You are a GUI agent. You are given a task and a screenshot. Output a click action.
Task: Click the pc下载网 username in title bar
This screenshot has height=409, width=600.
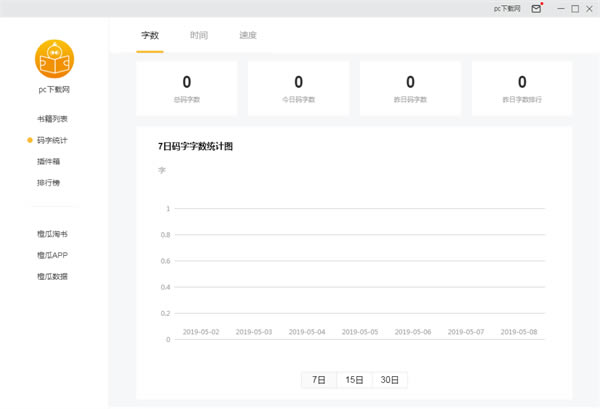coord(507,8)
